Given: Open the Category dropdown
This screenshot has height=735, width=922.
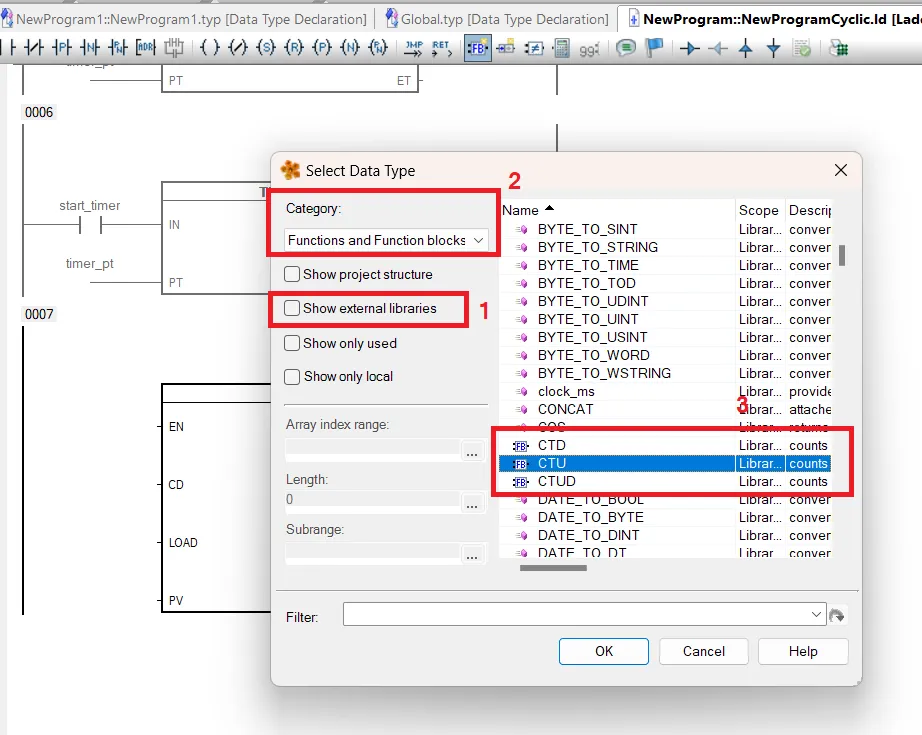Looking at the screenshot, I should point(386,240).
